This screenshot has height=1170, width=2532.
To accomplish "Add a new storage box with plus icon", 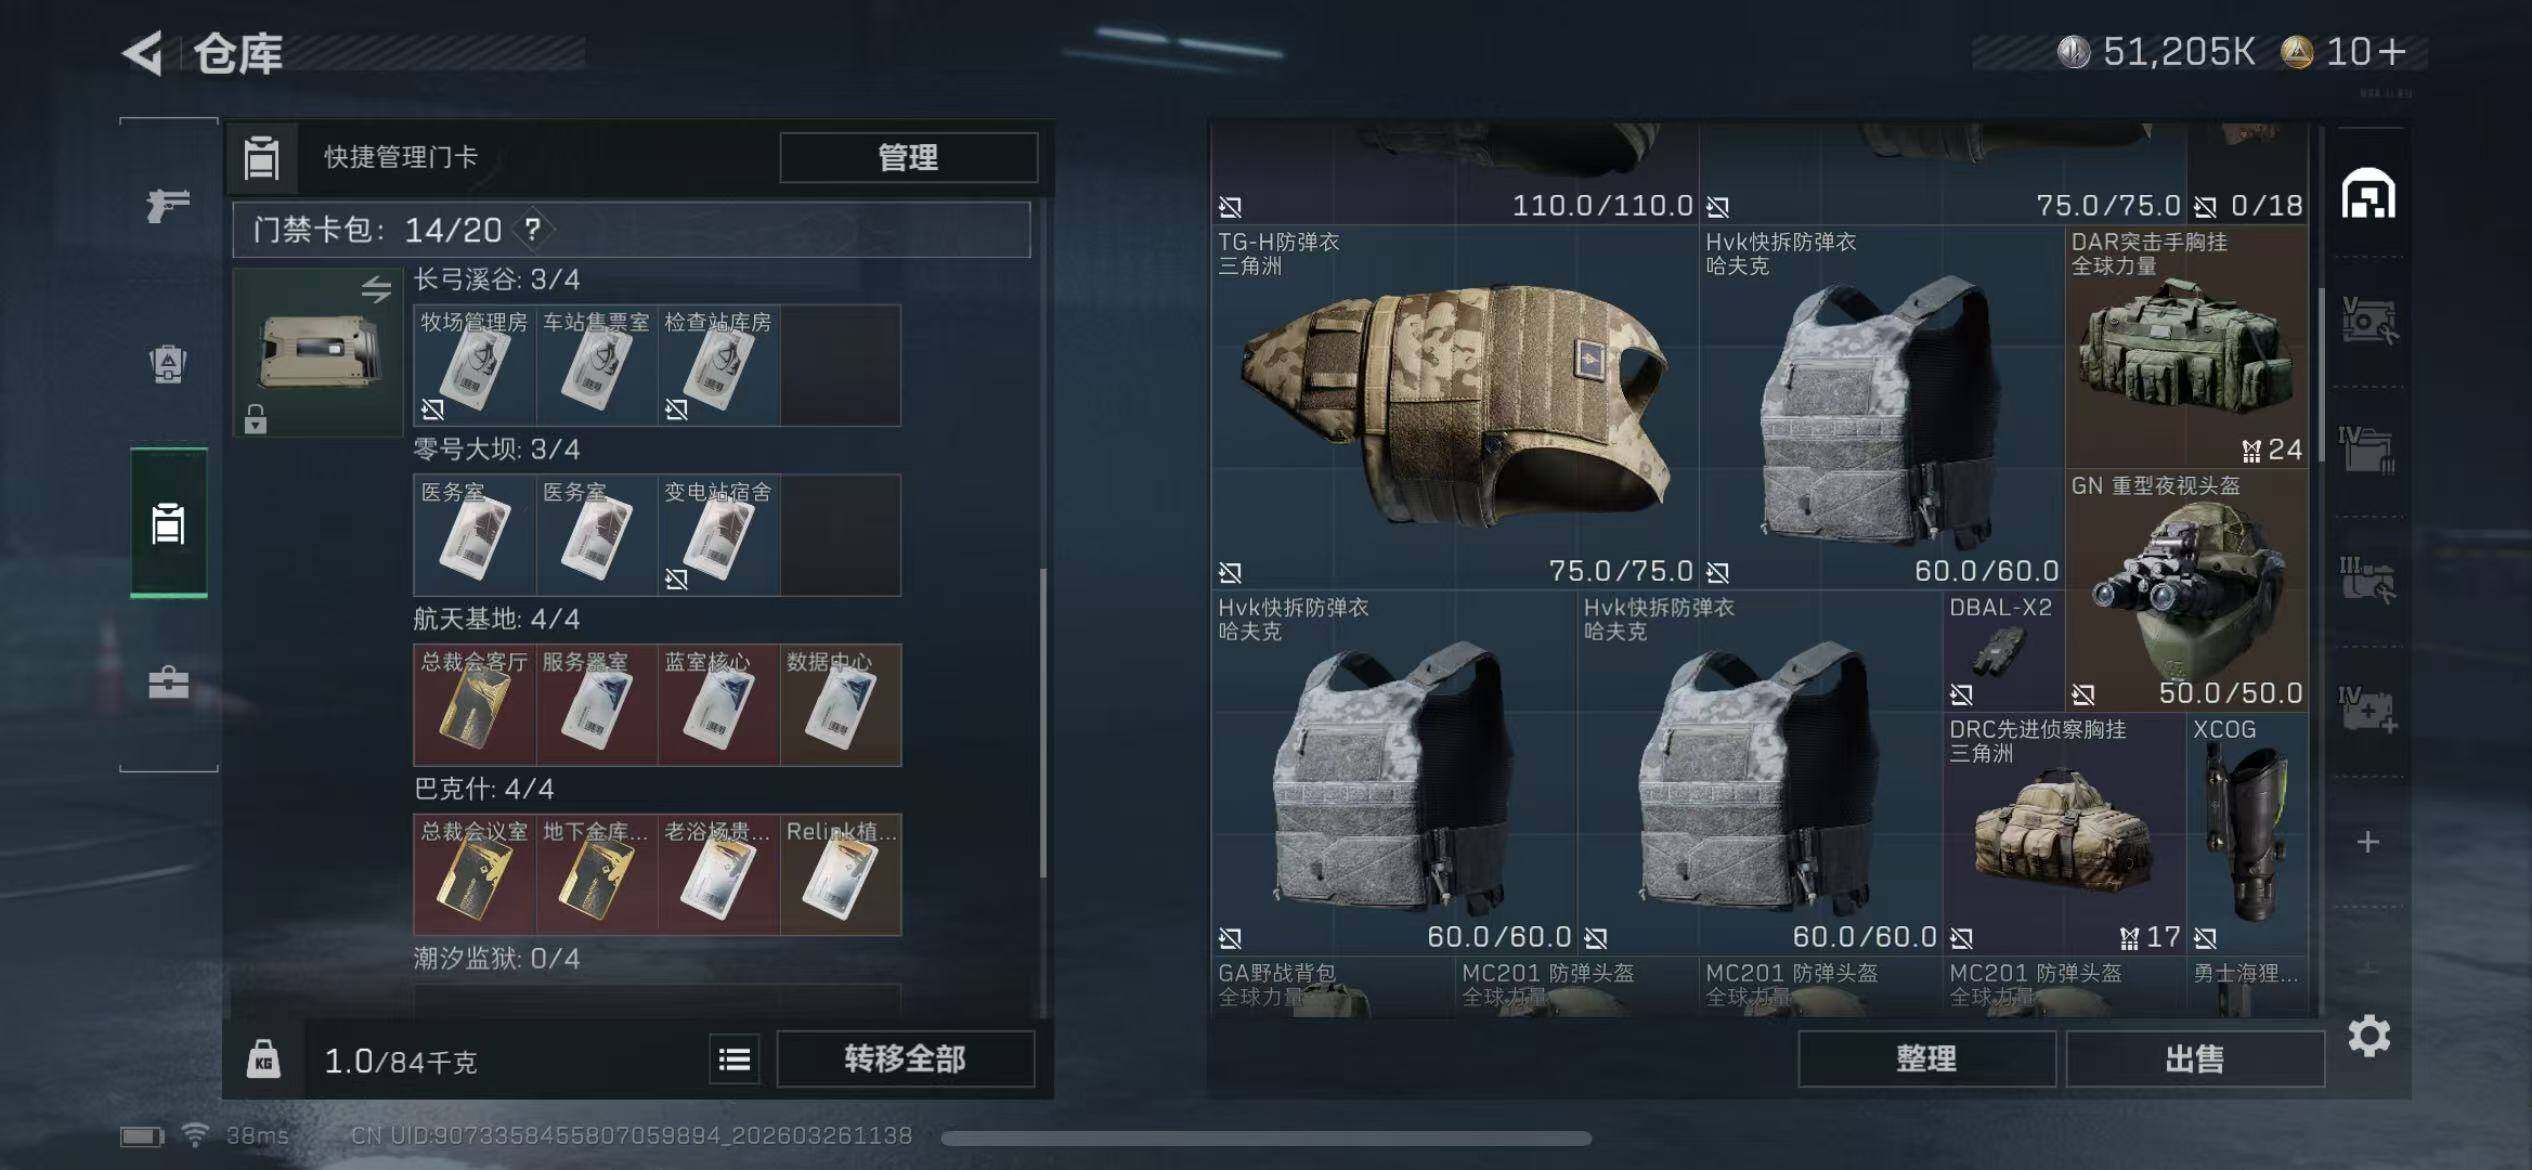I will point(2367,842).
